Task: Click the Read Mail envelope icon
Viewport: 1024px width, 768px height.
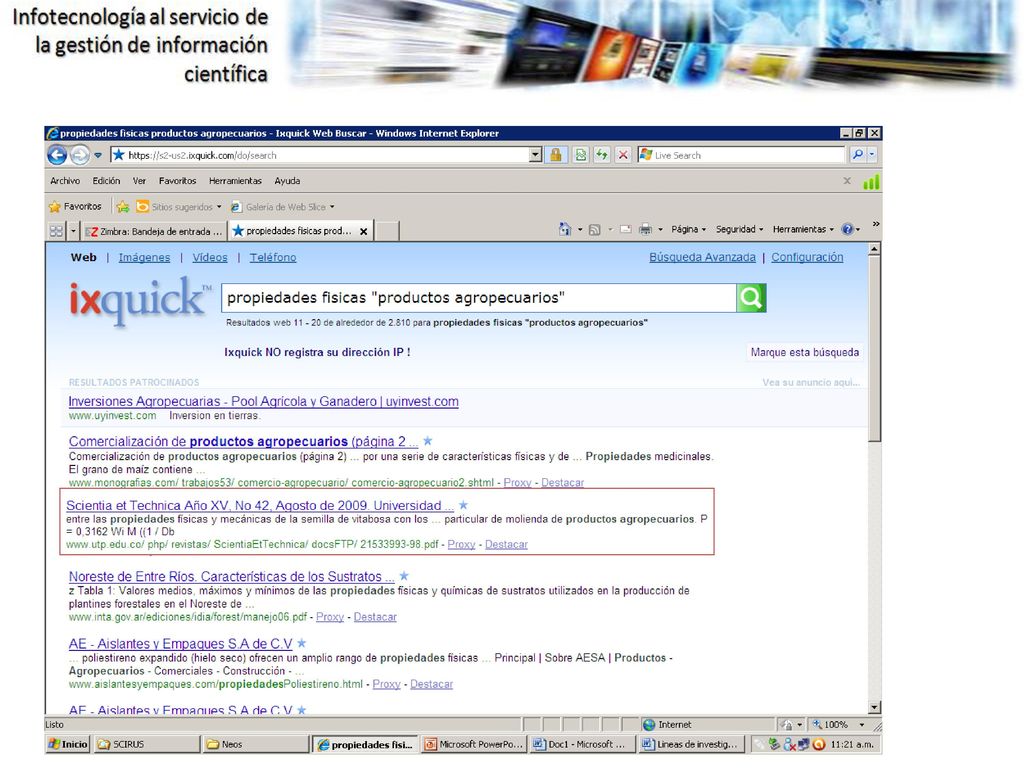Action: [x=626, y=229]
